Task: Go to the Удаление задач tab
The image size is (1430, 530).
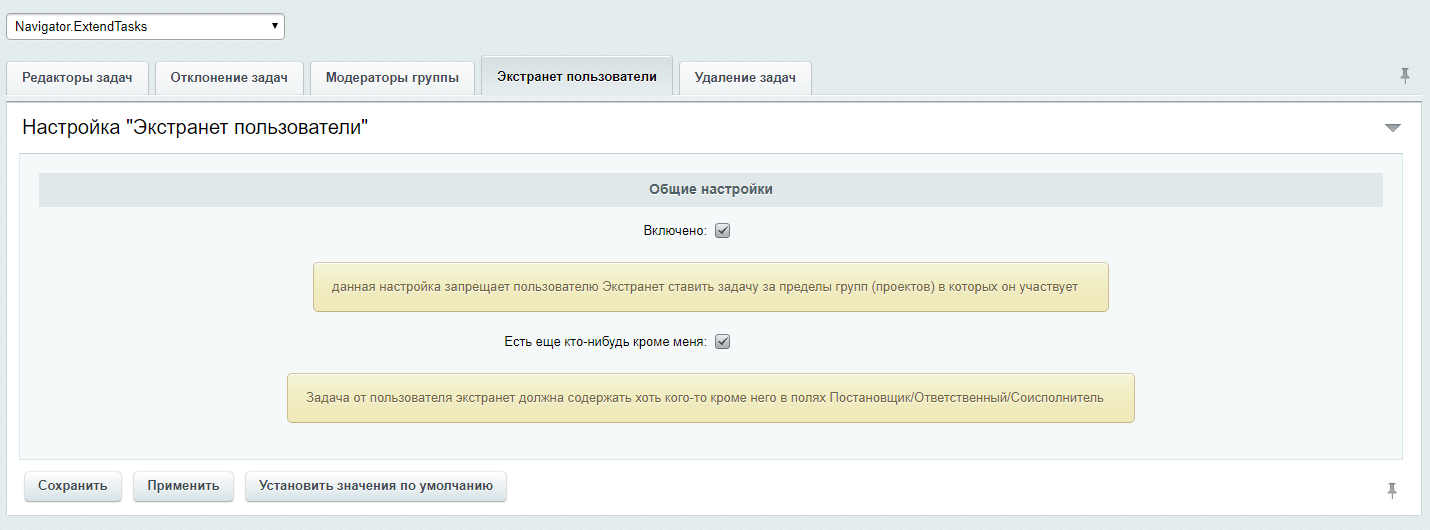Action: [745, 78]
